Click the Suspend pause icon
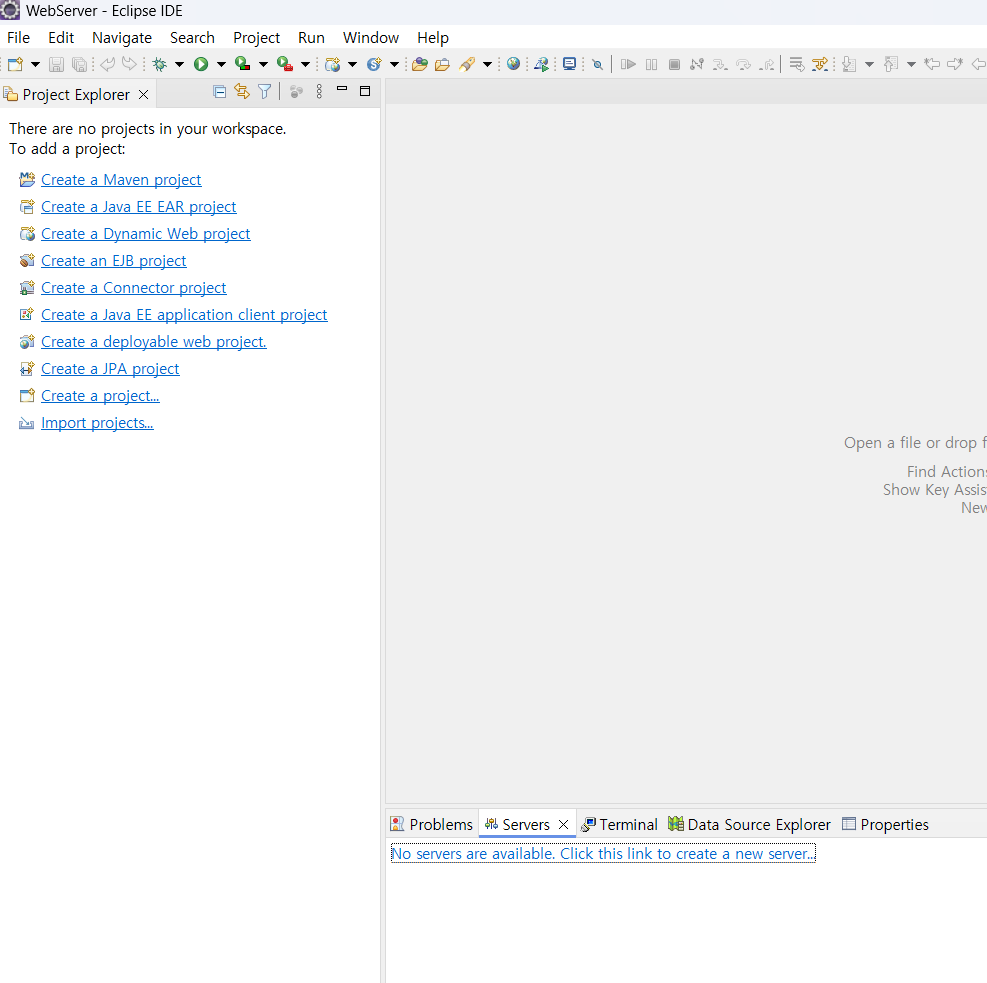The image size is (987, 983). (x=651, y=64)
